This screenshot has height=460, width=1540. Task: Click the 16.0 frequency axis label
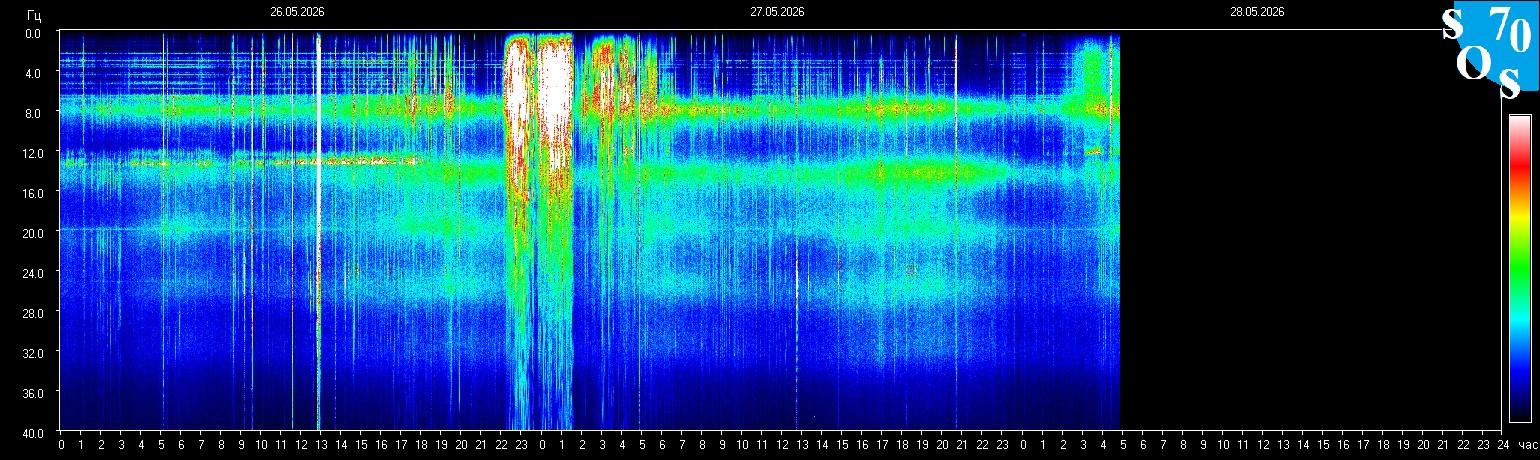tap(31, 193)
